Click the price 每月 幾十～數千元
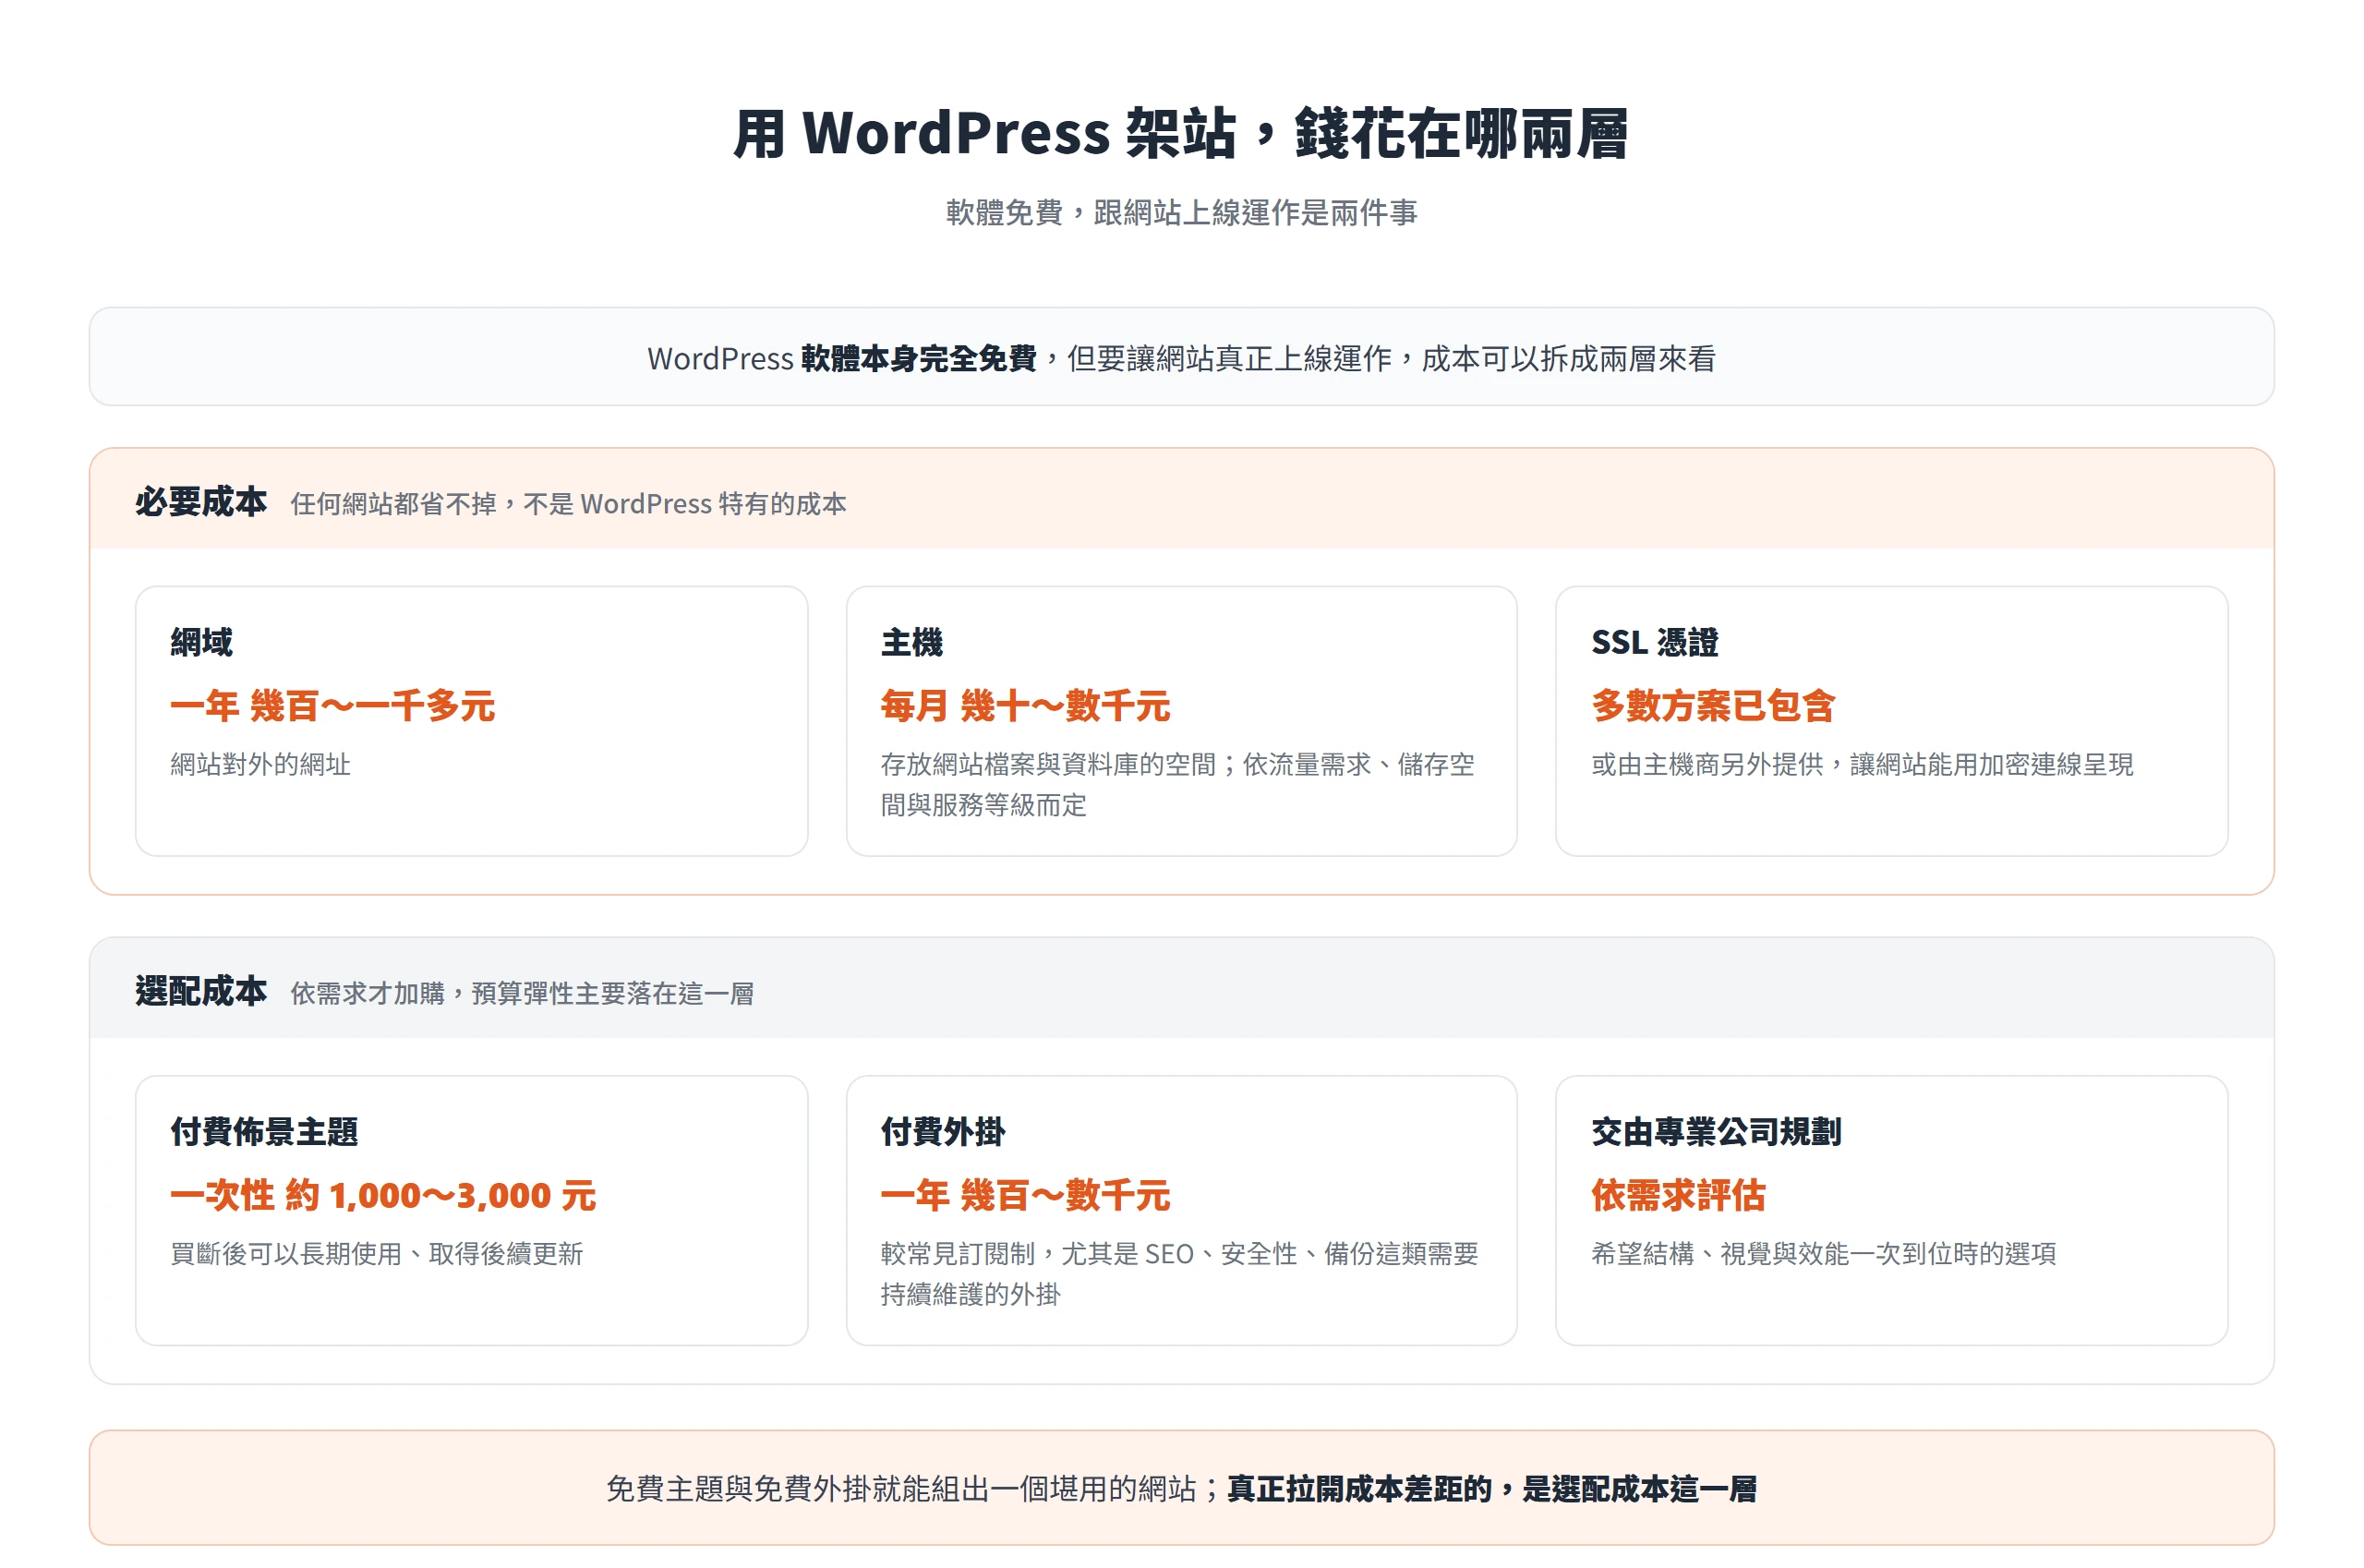Viewport: 2364px width, 1568px height. (1026, 706)
